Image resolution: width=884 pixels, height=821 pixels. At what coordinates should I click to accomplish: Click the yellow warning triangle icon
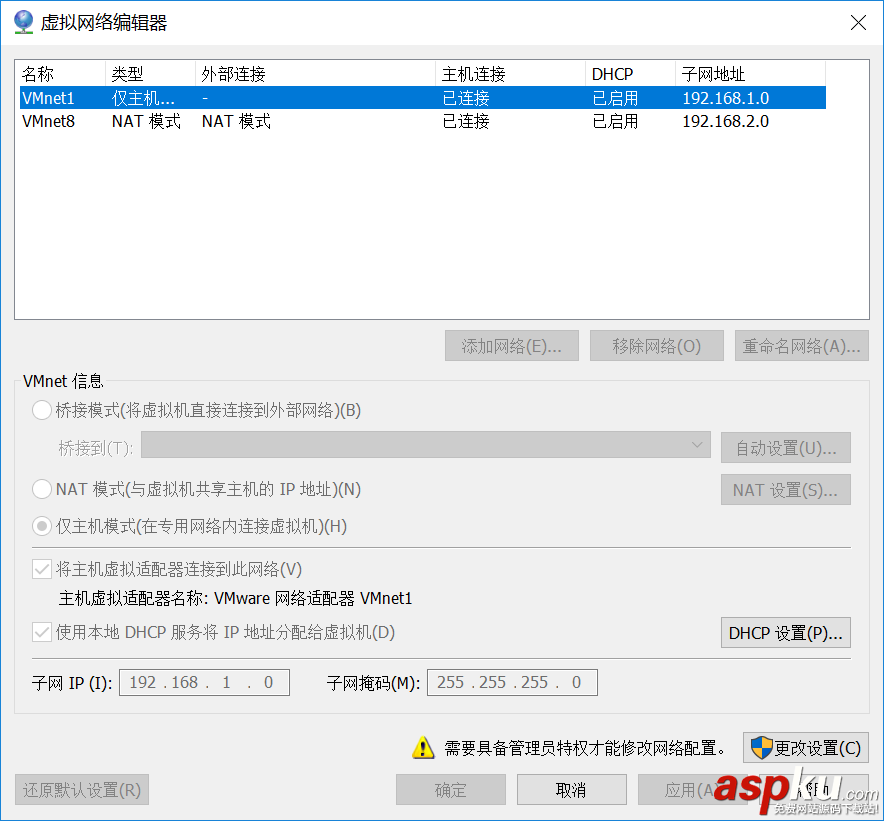point(423,748)
